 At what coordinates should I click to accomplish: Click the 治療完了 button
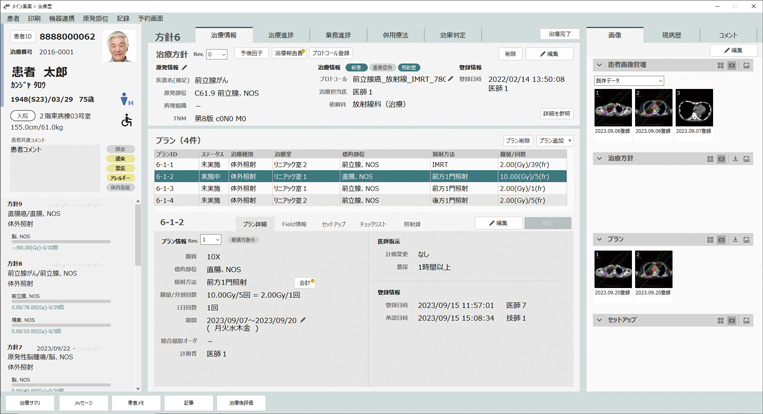point(560,34)
